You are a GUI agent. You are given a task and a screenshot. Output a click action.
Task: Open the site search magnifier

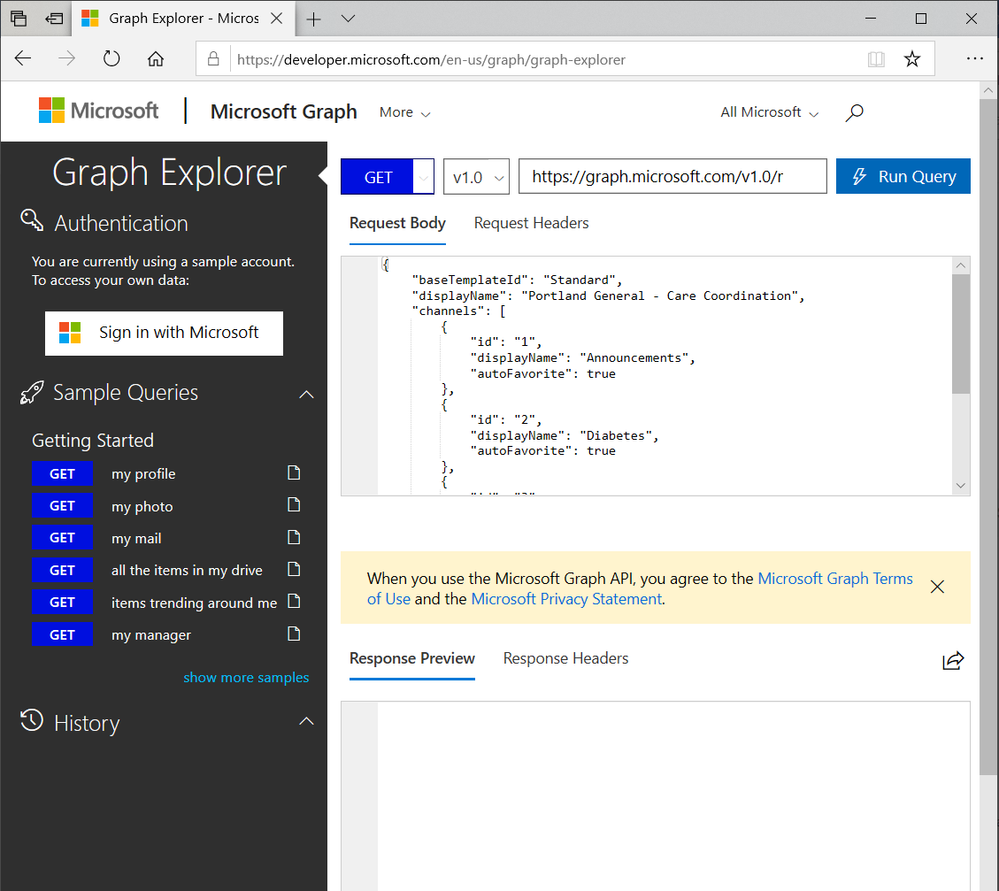854,113
